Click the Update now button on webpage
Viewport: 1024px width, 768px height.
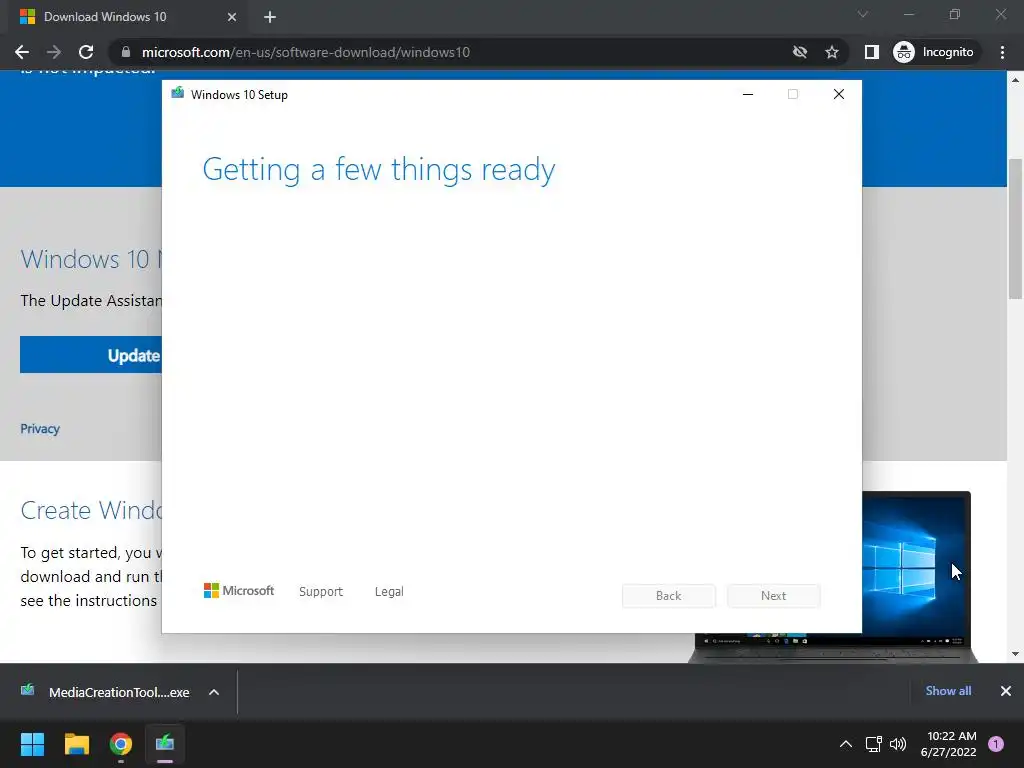91,355
